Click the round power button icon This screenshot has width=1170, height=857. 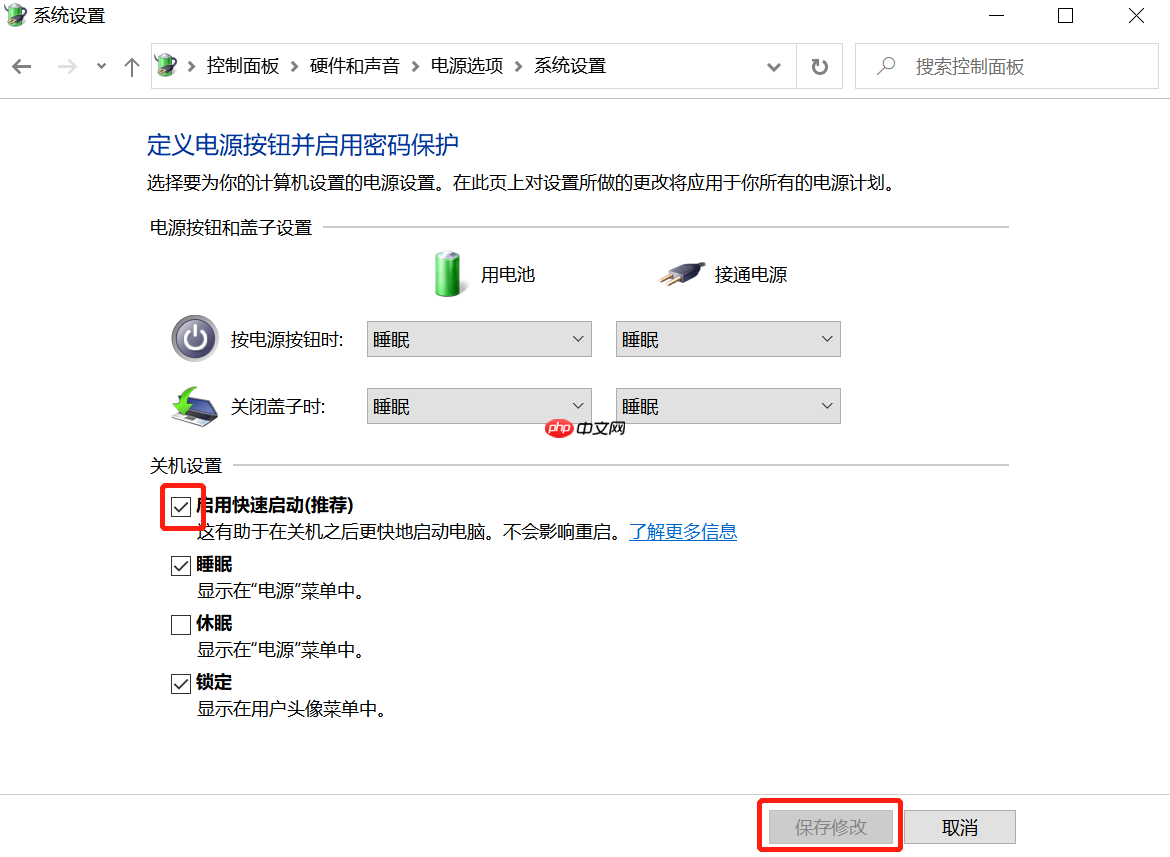[194, 338]
